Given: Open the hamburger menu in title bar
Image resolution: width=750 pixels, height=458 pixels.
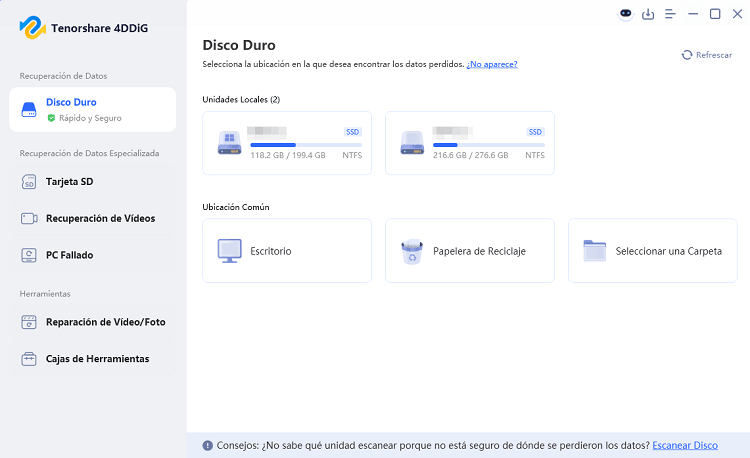Looking at the screenshot, I should tap(670, 14).
